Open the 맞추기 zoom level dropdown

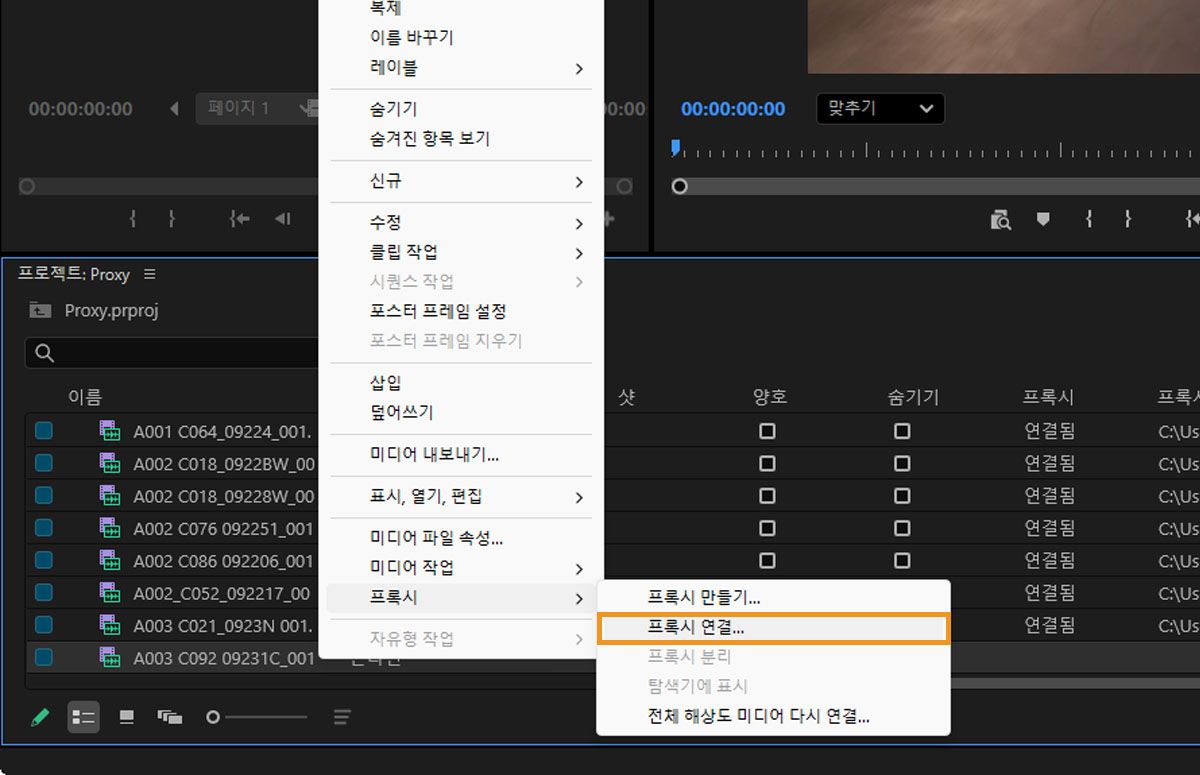(x=879, y=109)
